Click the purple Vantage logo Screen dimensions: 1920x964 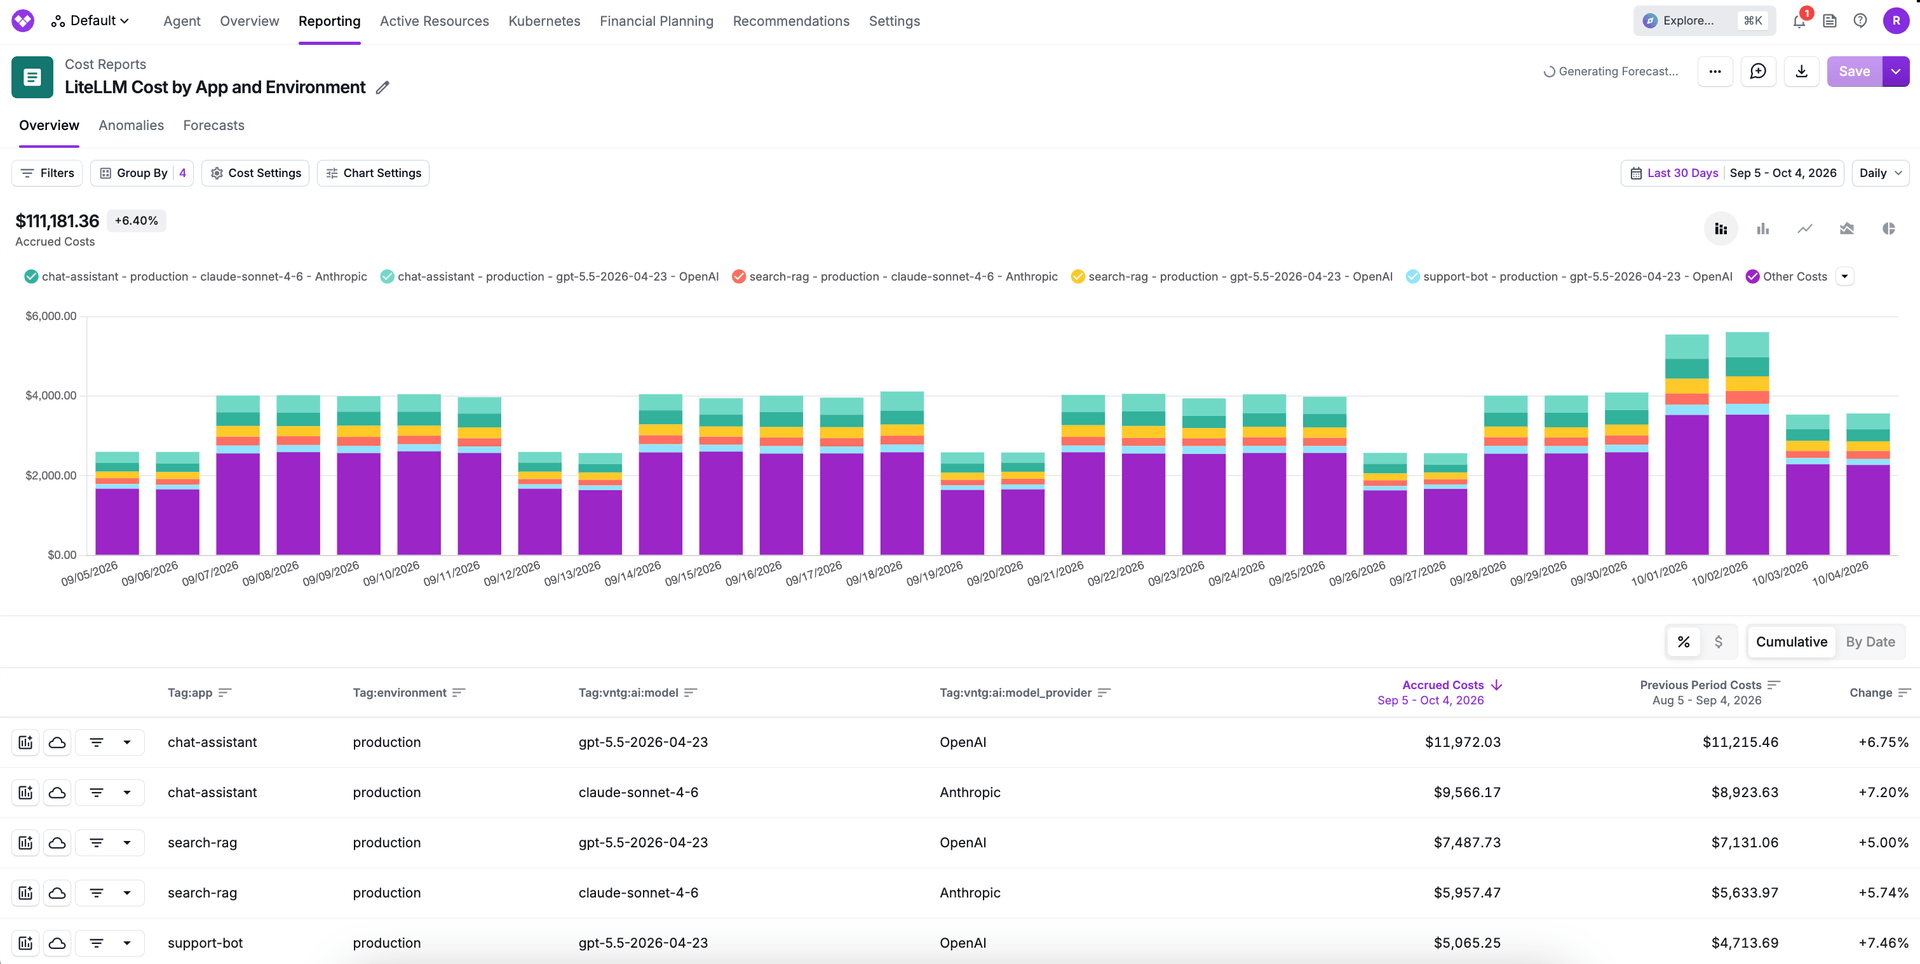tap(23, 21)
